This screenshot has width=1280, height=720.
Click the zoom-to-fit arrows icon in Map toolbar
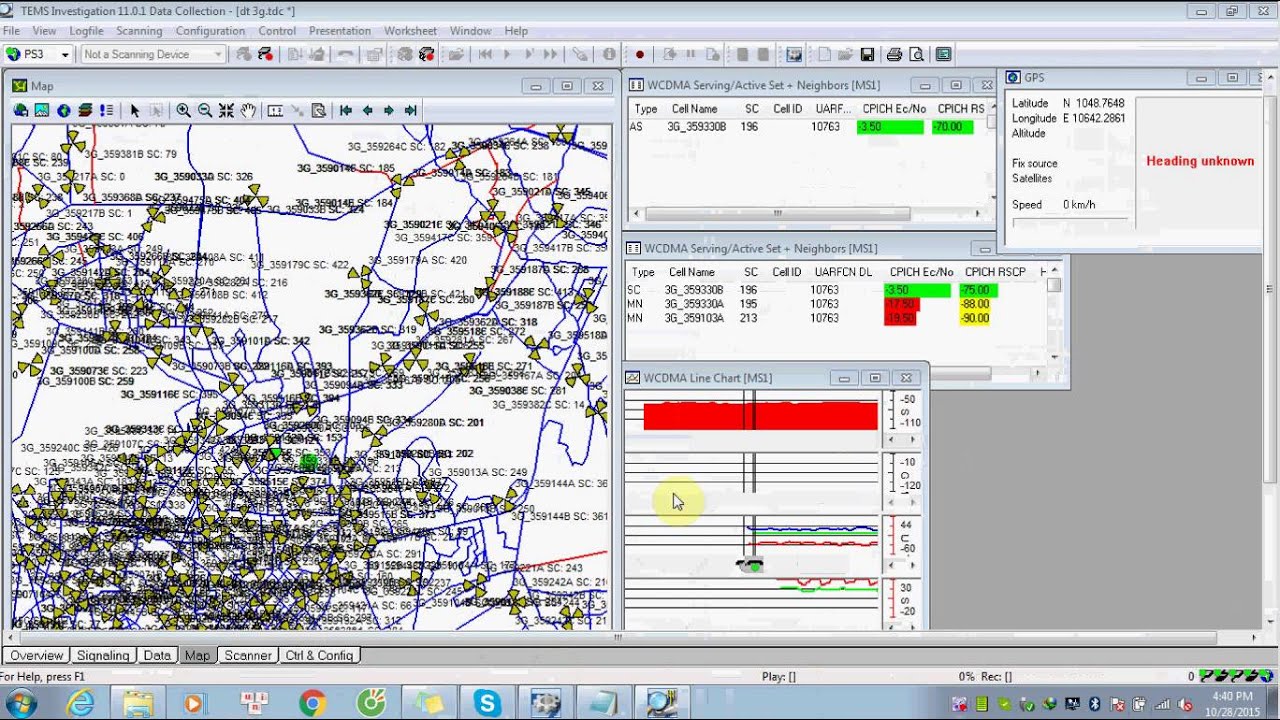click(227, 110)
